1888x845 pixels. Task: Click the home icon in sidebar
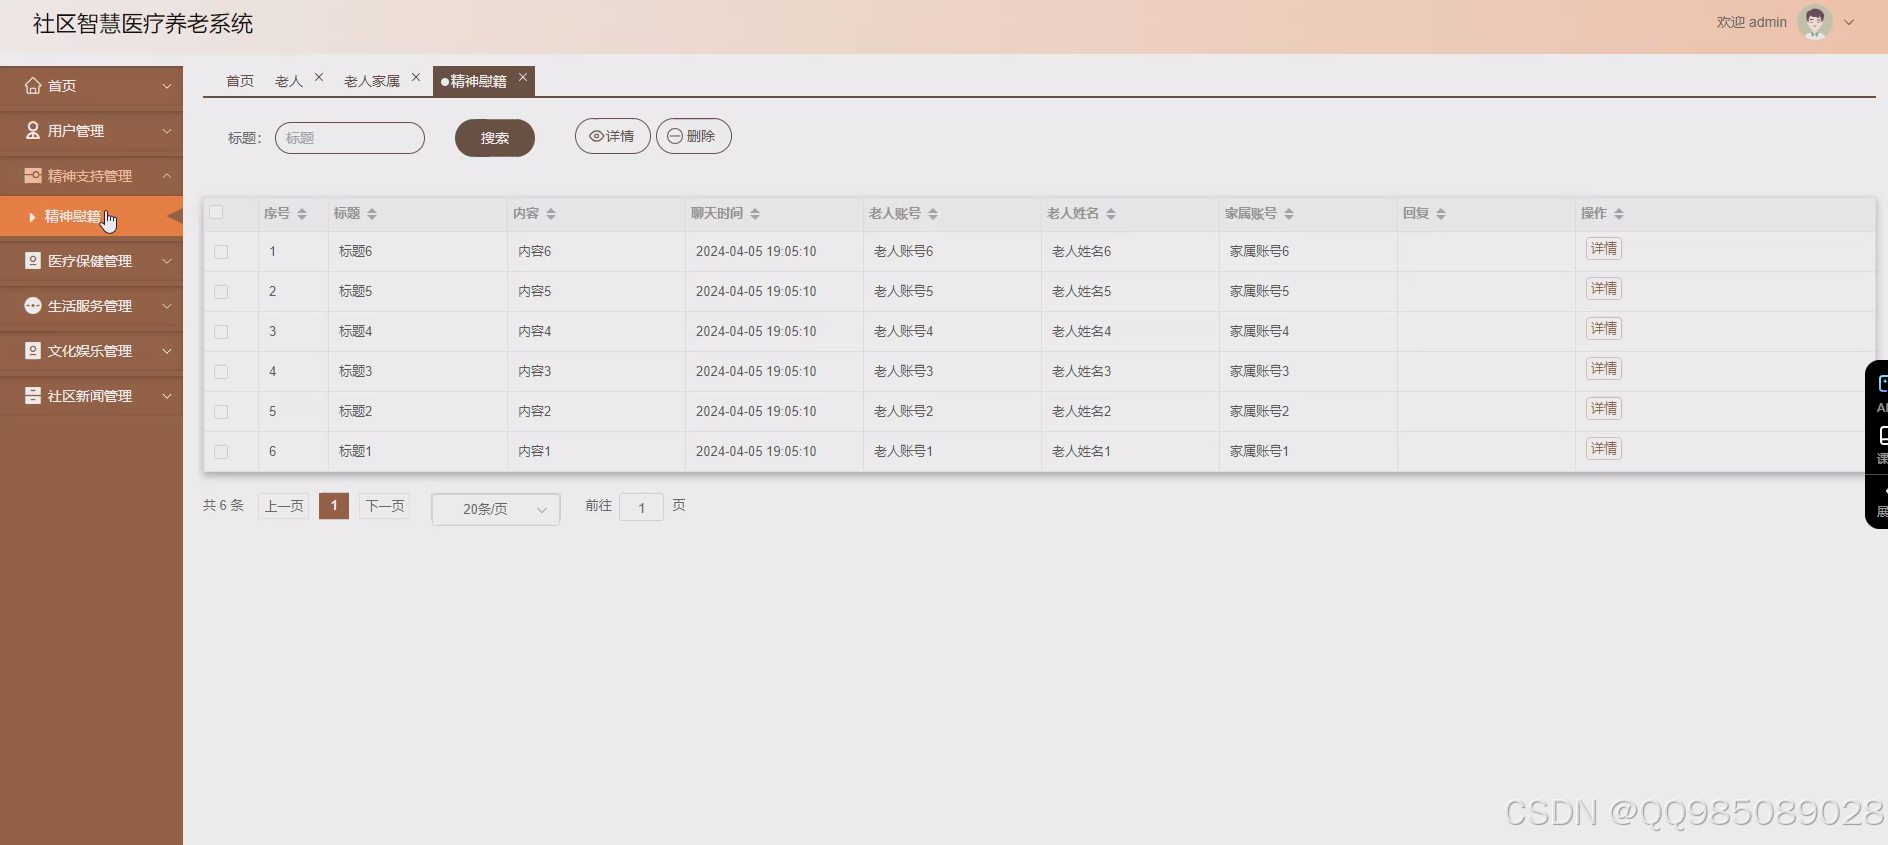click(x=33, y=86)
